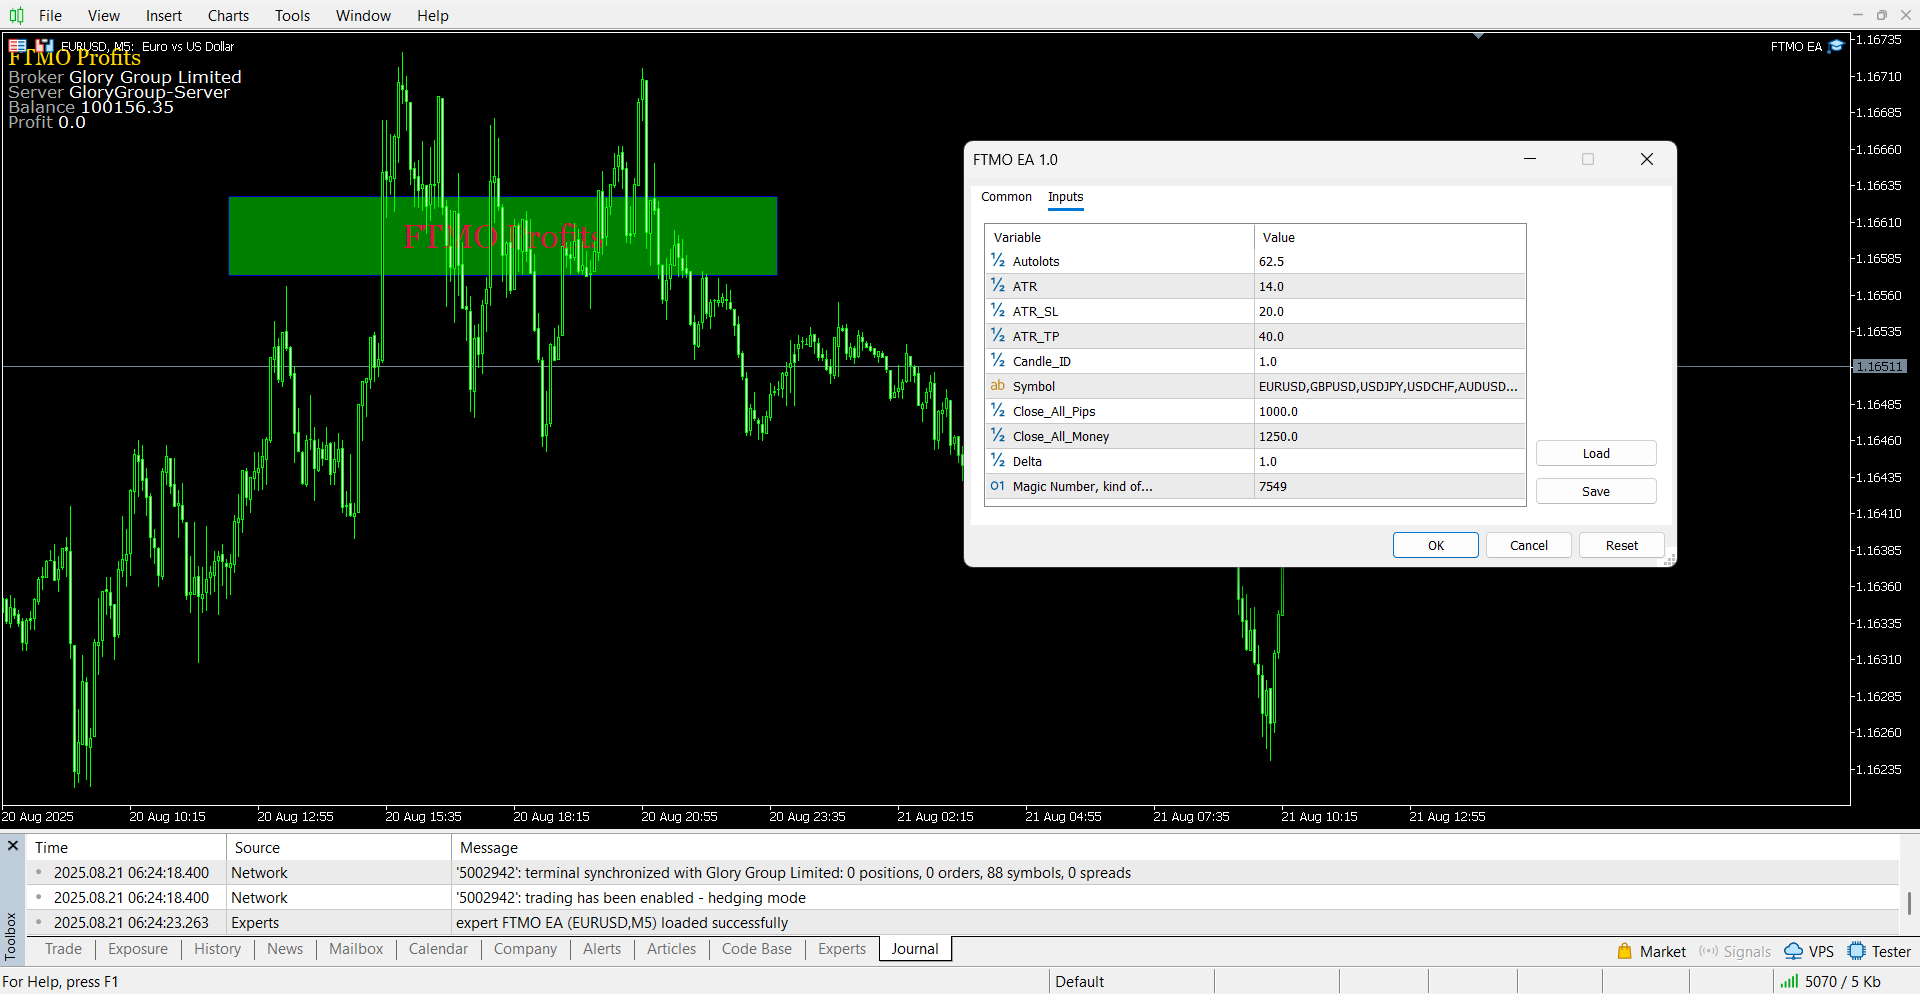Select the Journal tab
This screenshot has height=994, width=1920.
click(x=915, y=949)
